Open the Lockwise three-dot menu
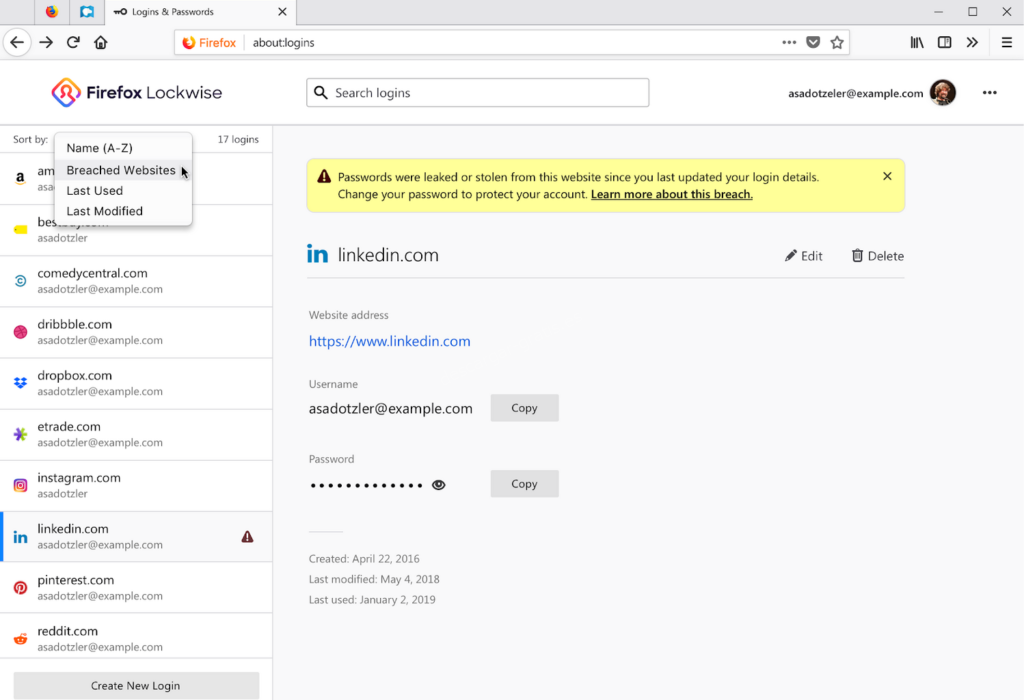 click(x=989, y=93)
